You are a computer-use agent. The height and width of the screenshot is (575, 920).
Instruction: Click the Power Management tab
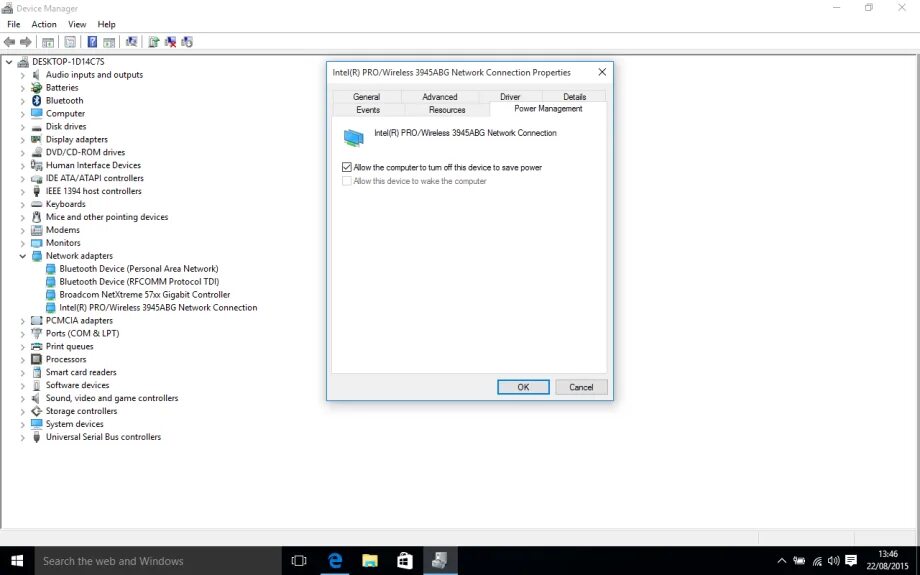point(548,109)
